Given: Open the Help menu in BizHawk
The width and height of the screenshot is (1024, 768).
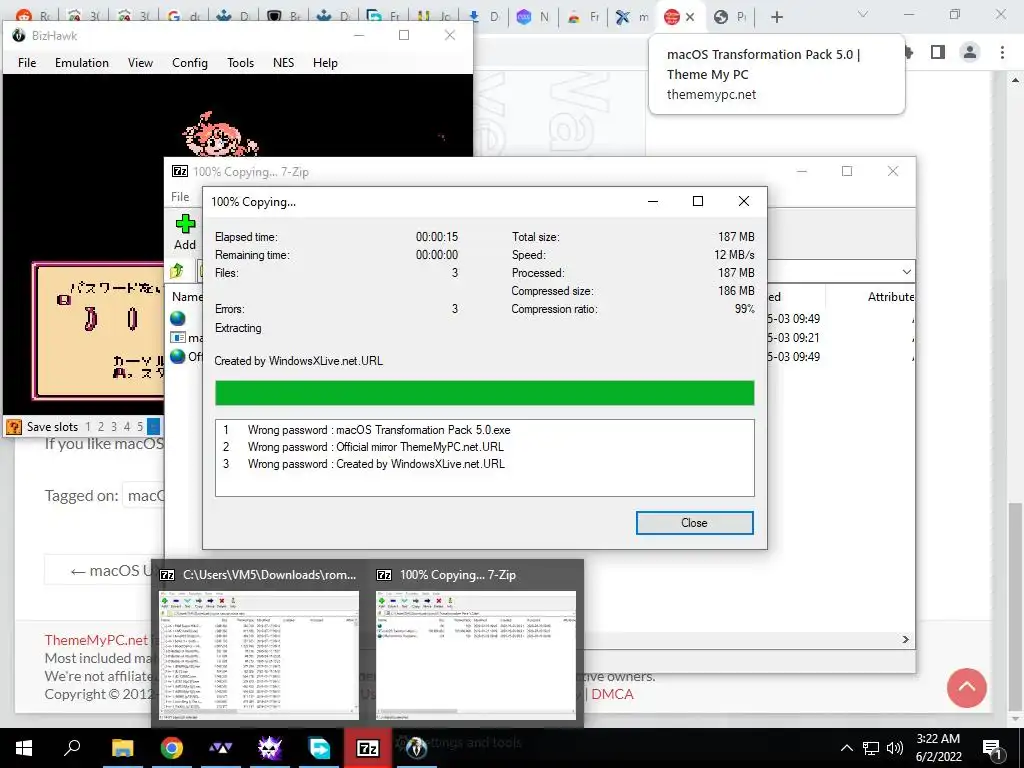Looking at the screenshot, I should click(x=325, y=63).
